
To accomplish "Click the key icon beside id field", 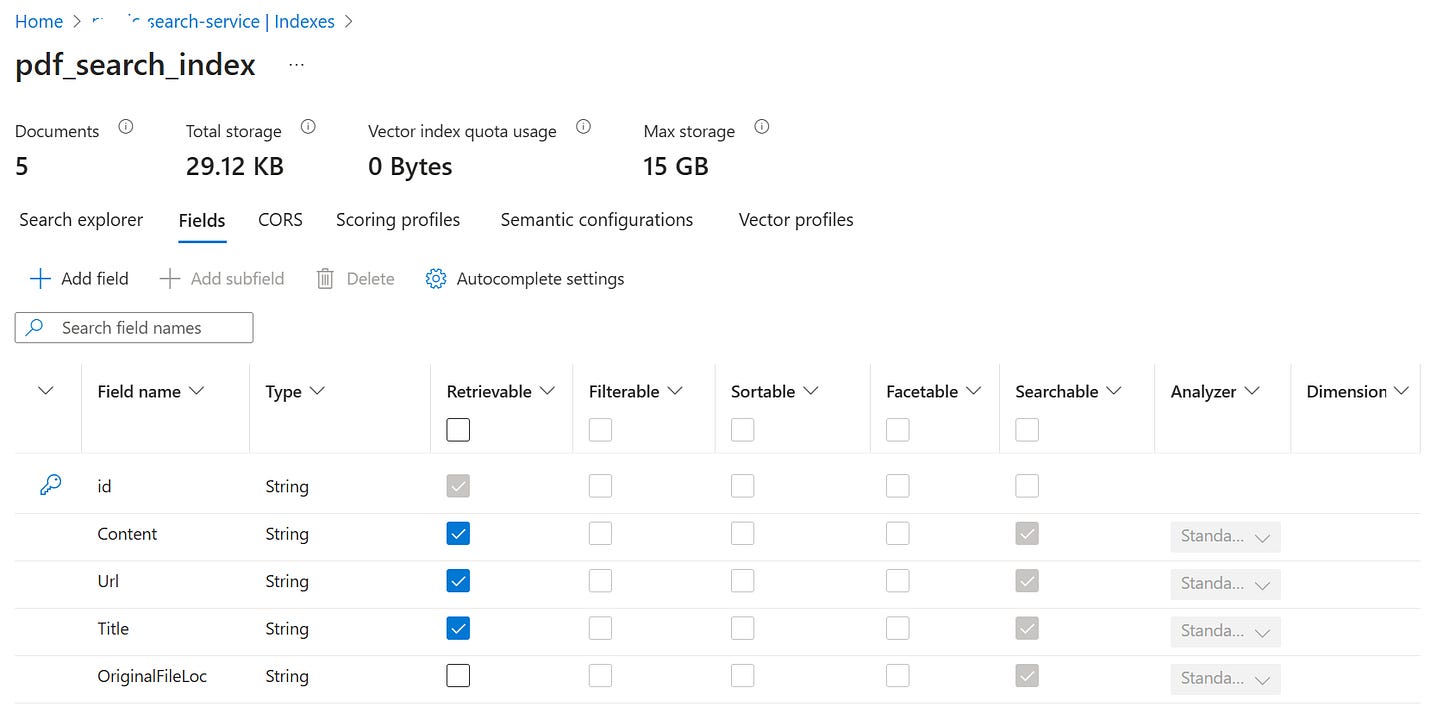I will point(50,485).
